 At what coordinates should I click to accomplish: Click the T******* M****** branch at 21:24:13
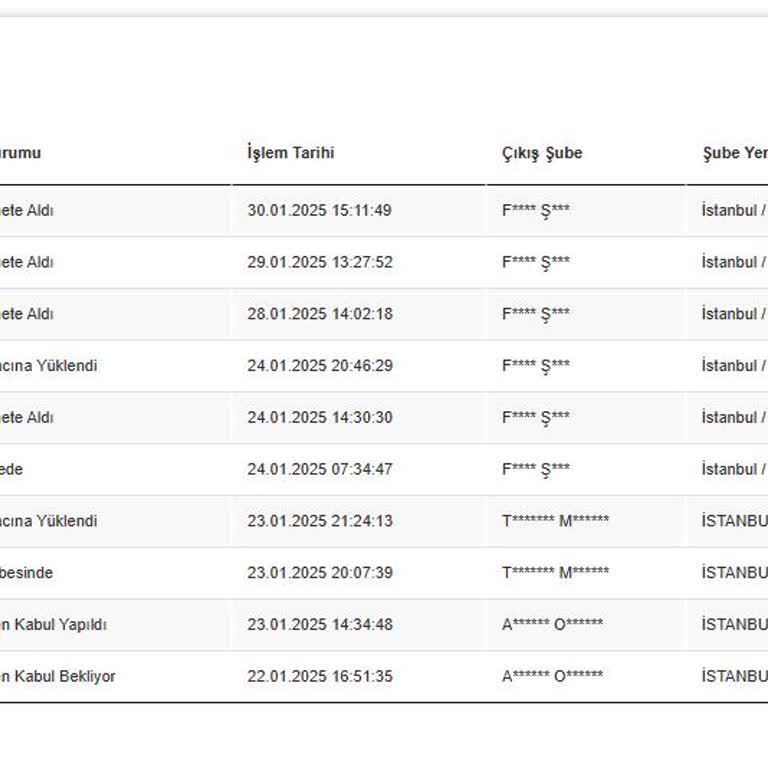(x=555, y=521)
